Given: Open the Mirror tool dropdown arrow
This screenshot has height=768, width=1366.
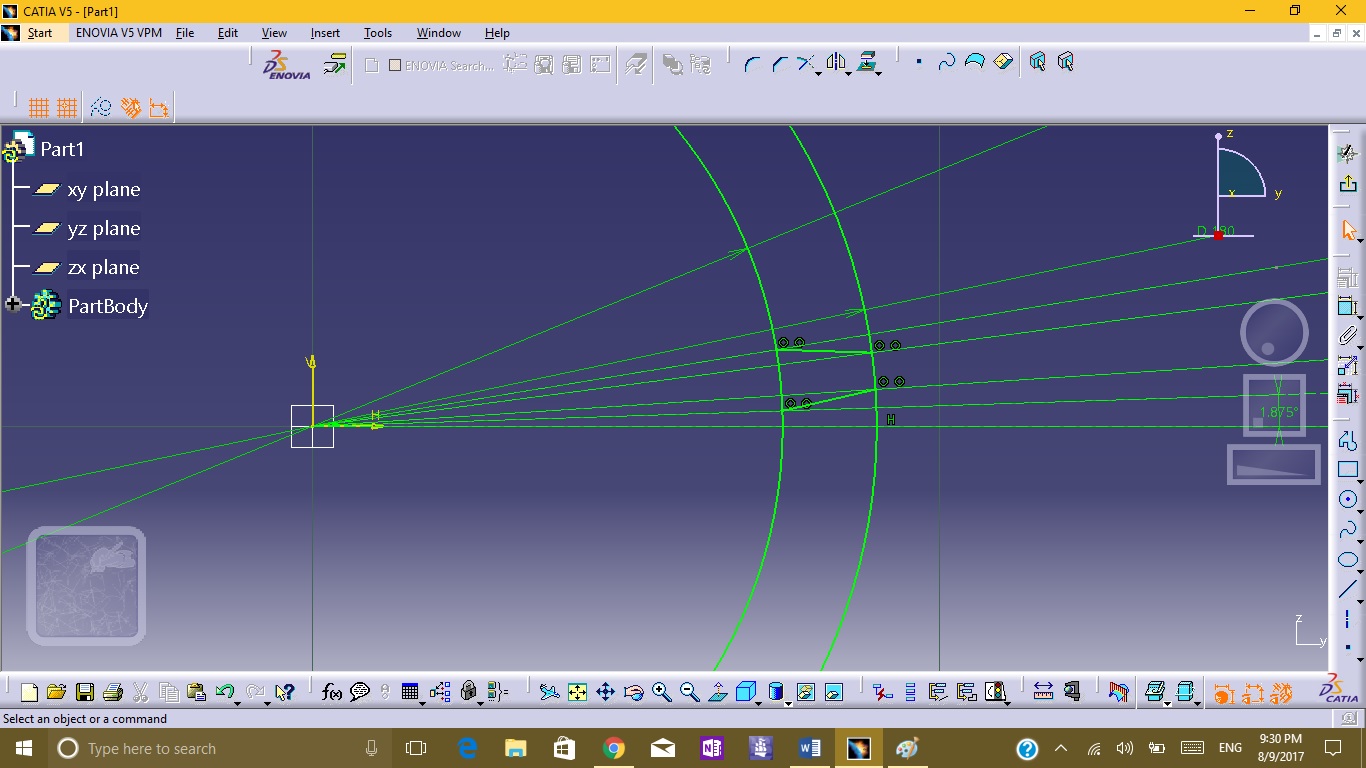Looking at the screenshot, I should 849,73.
